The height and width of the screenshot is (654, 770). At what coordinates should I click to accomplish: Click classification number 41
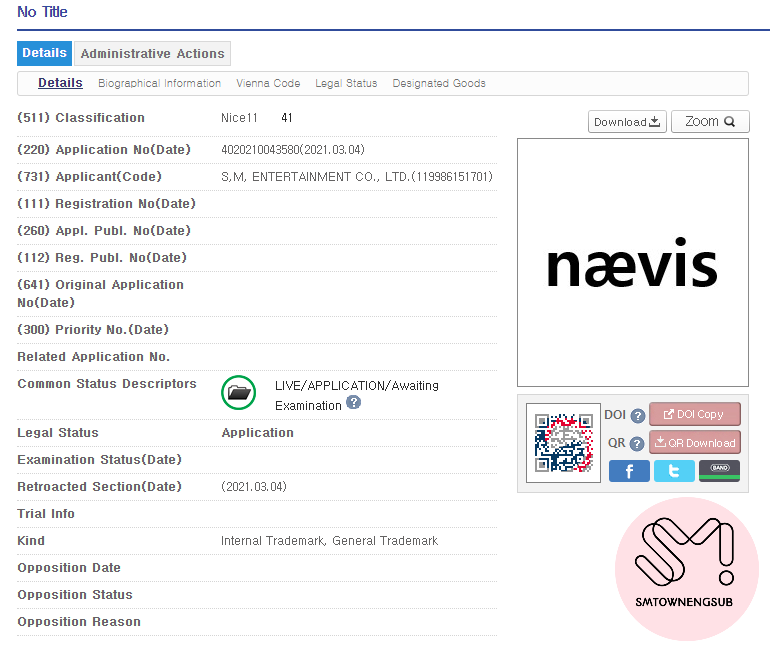[x=287, y=118]
